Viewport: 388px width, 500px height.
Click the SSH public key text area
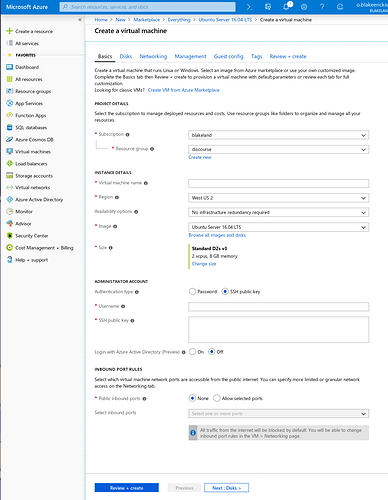click(x=279, y=329)
